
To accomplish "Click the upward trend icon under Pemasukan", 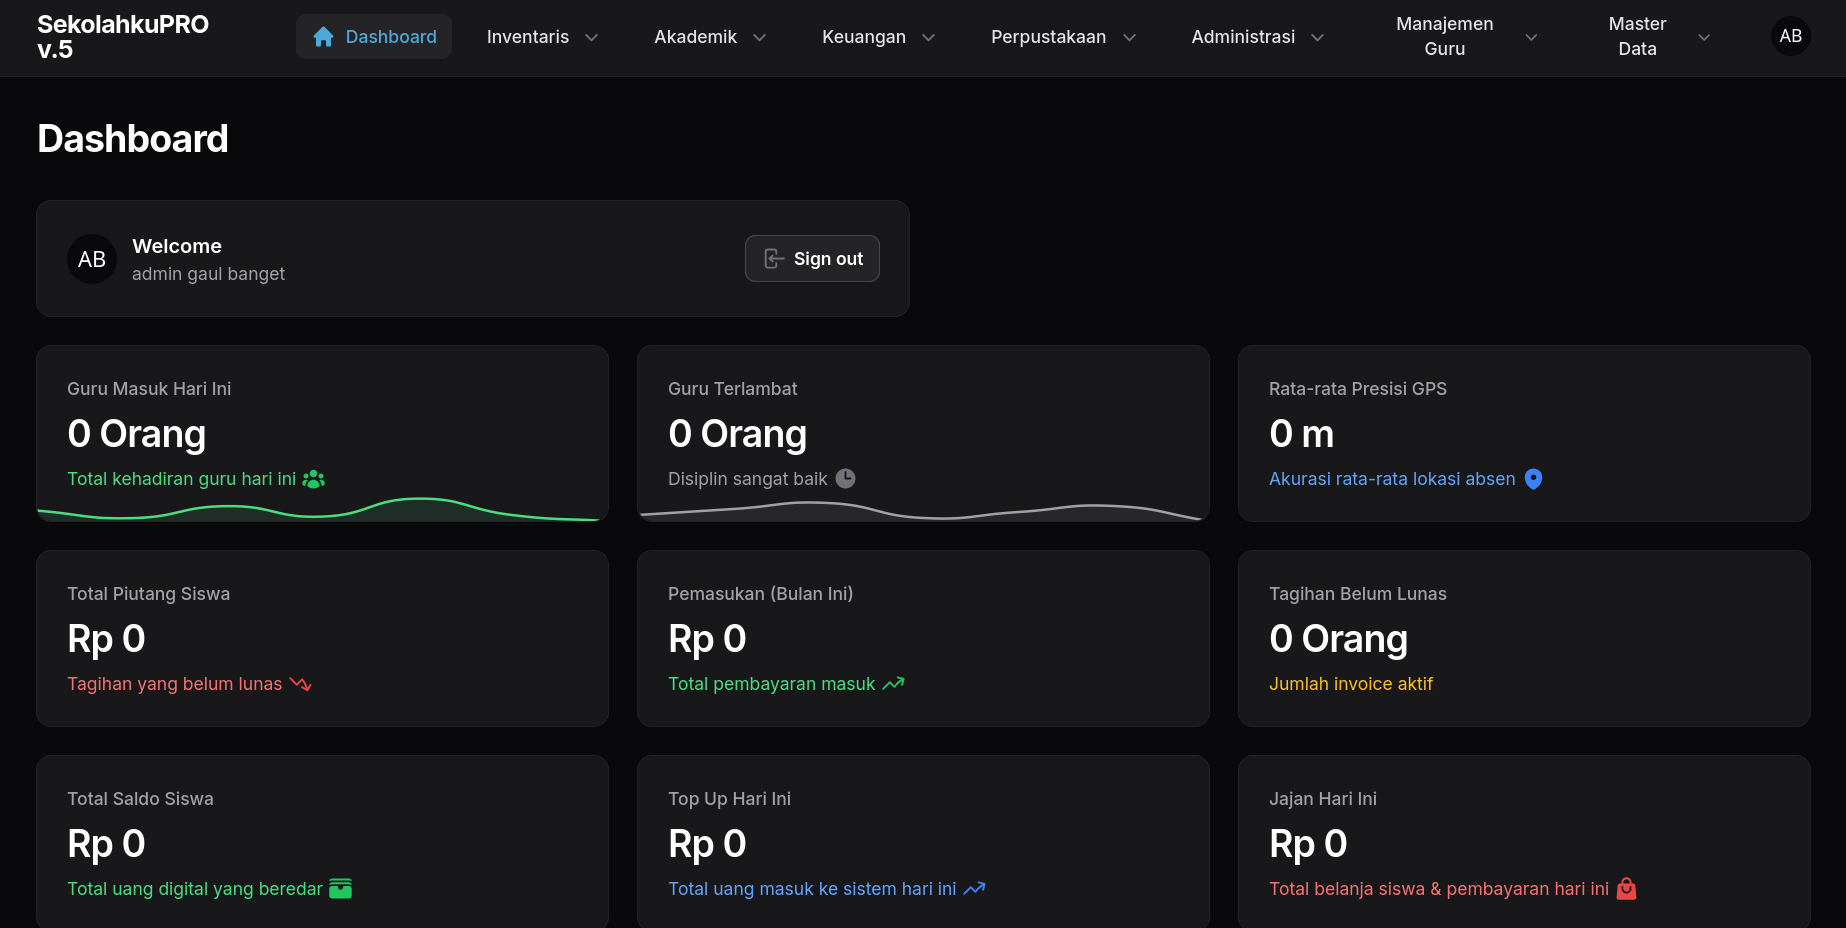I will pyautogui.click(x=893, y=684).
